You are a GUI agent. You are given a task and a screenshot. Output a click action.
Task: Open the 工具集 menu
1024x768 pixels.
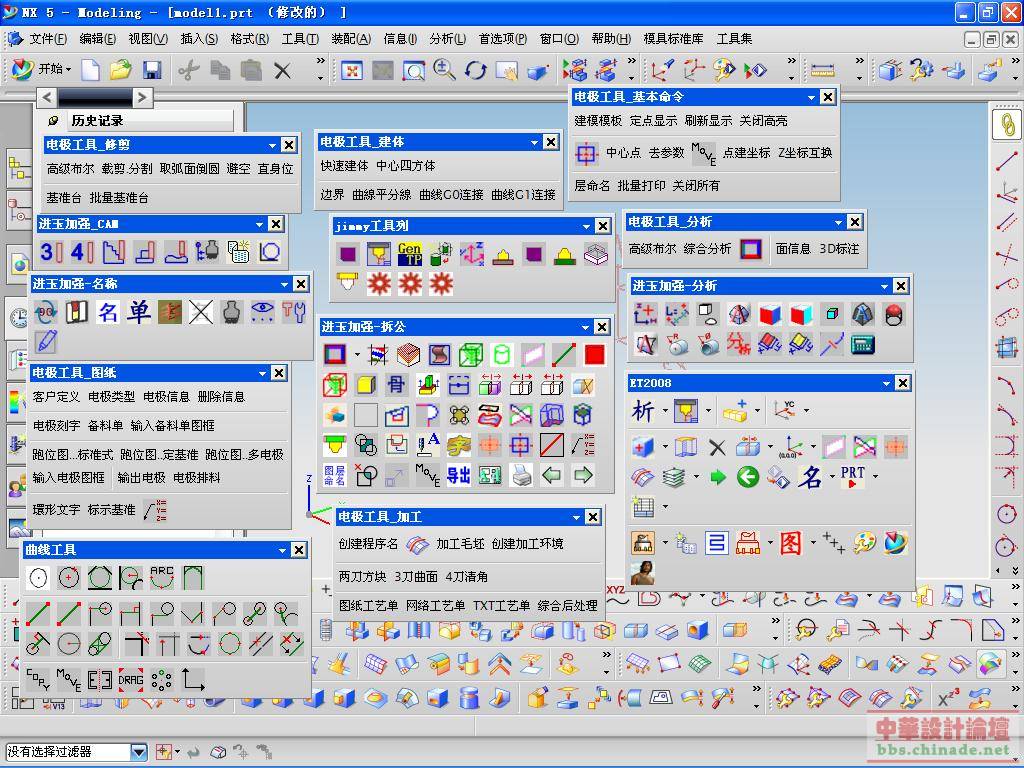pos(734,39)
